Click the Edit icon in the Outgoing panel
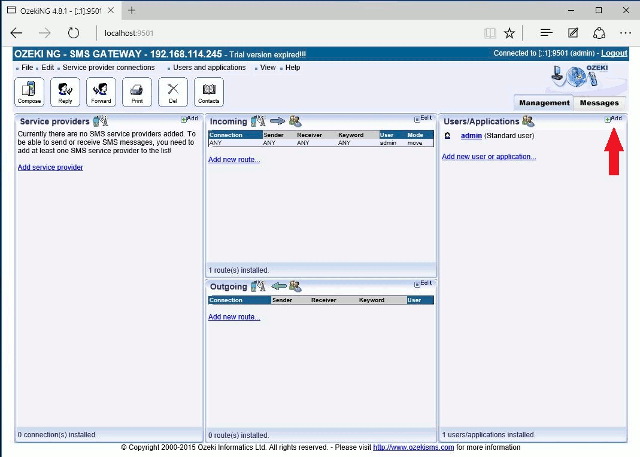The height and width of the screenshot is (457, 640). pyautogui.click(x=424, y=283)
